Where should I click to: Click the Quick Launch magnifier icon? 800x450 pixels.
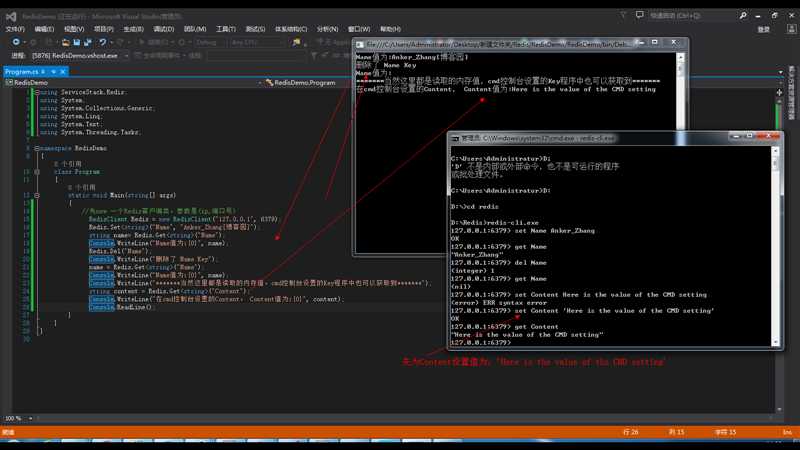coord(743,16)
